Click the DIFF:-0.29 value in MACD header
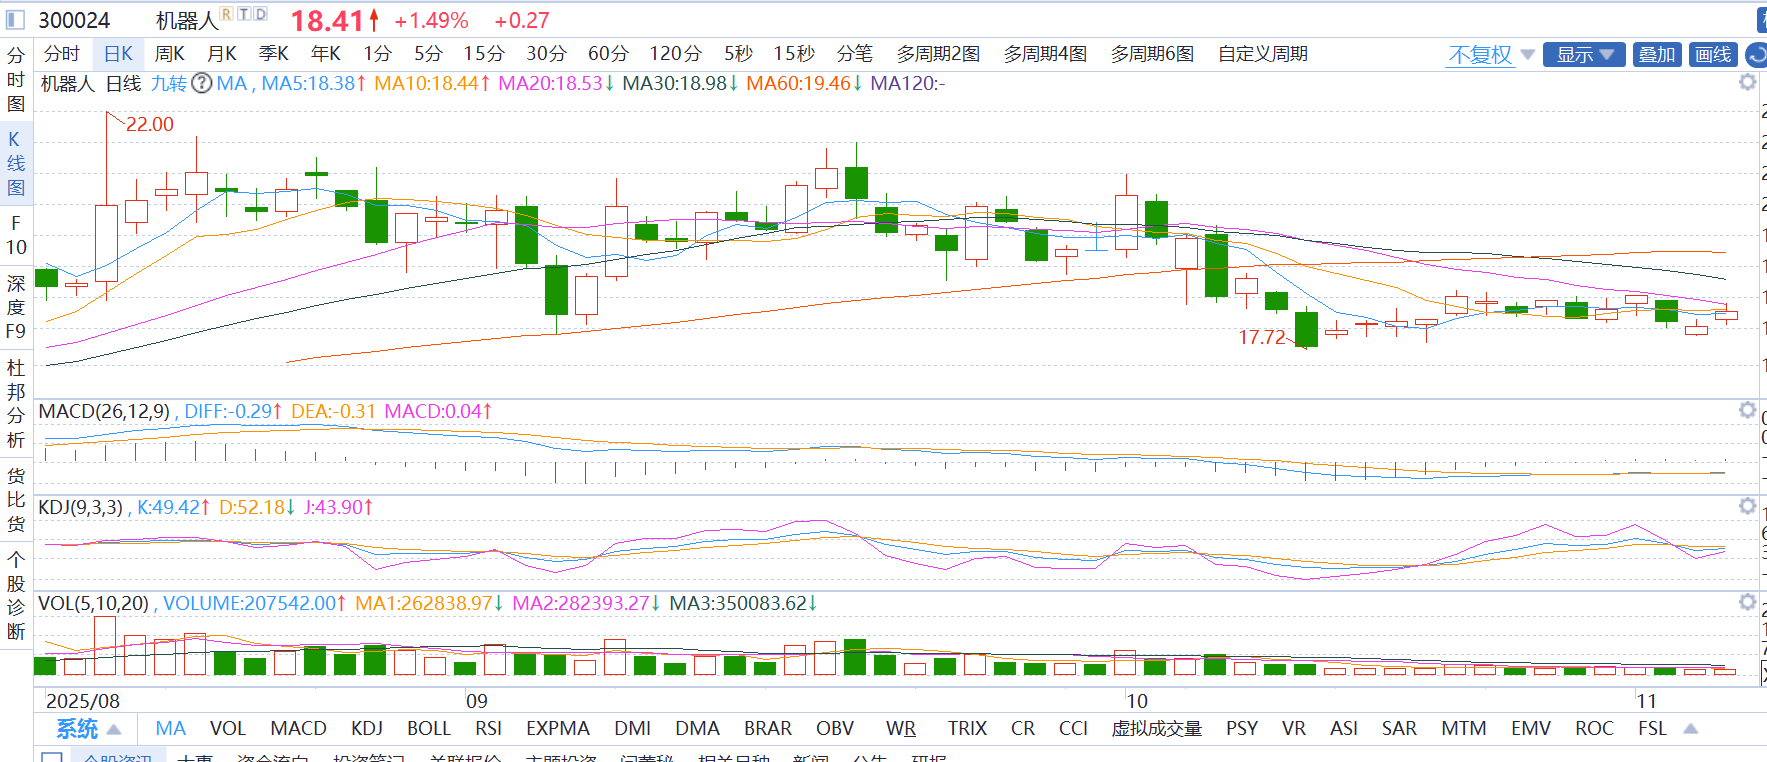1767x762 pixels. [233, 411]
